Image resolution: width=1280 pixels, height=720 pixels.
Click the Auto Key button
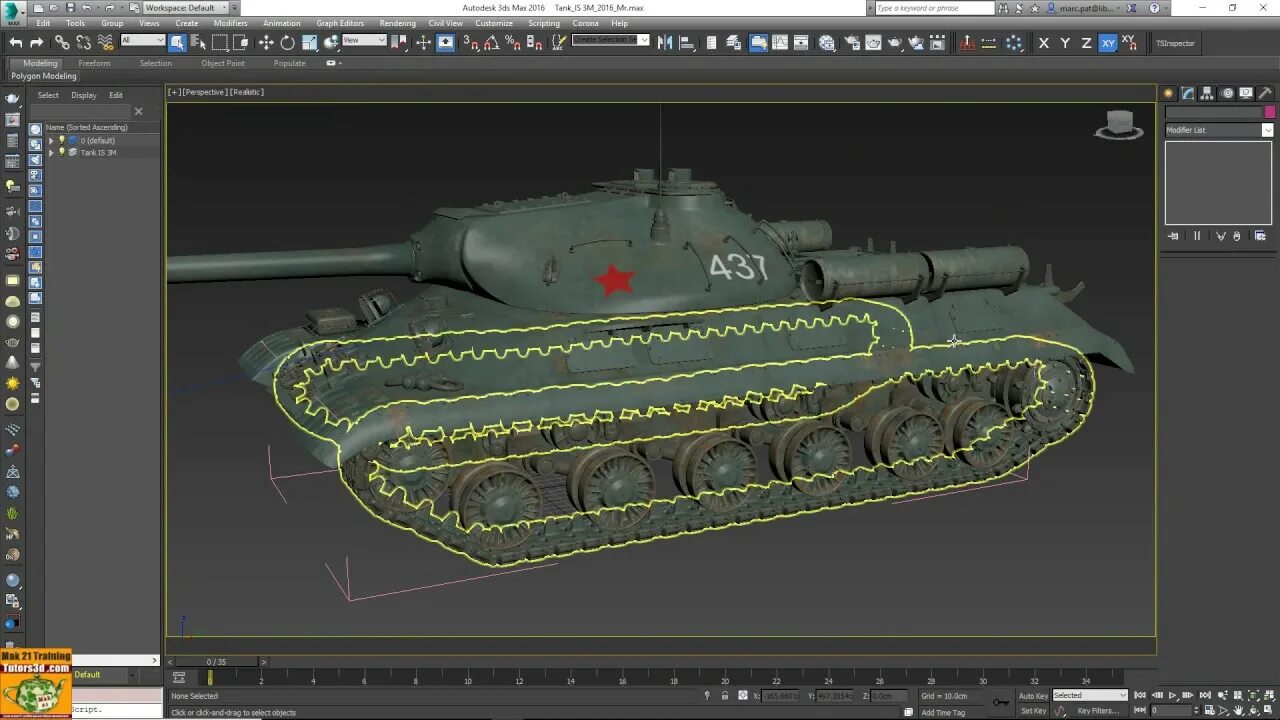pos(1033,696)
